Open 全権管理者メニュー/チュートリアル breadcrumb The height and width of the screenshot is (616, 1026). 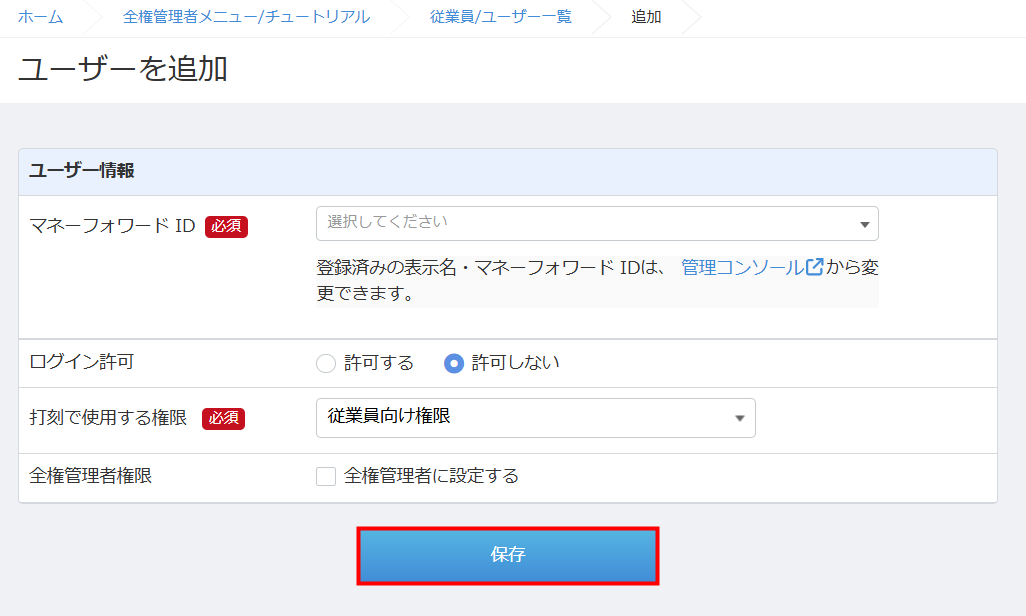(x=246, y=17)
